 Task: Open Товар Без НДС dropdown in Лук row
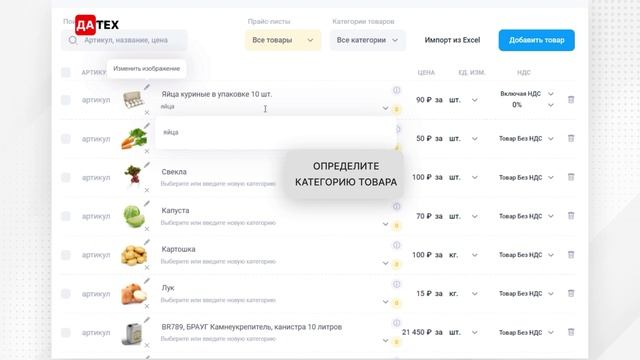point(551,294)
